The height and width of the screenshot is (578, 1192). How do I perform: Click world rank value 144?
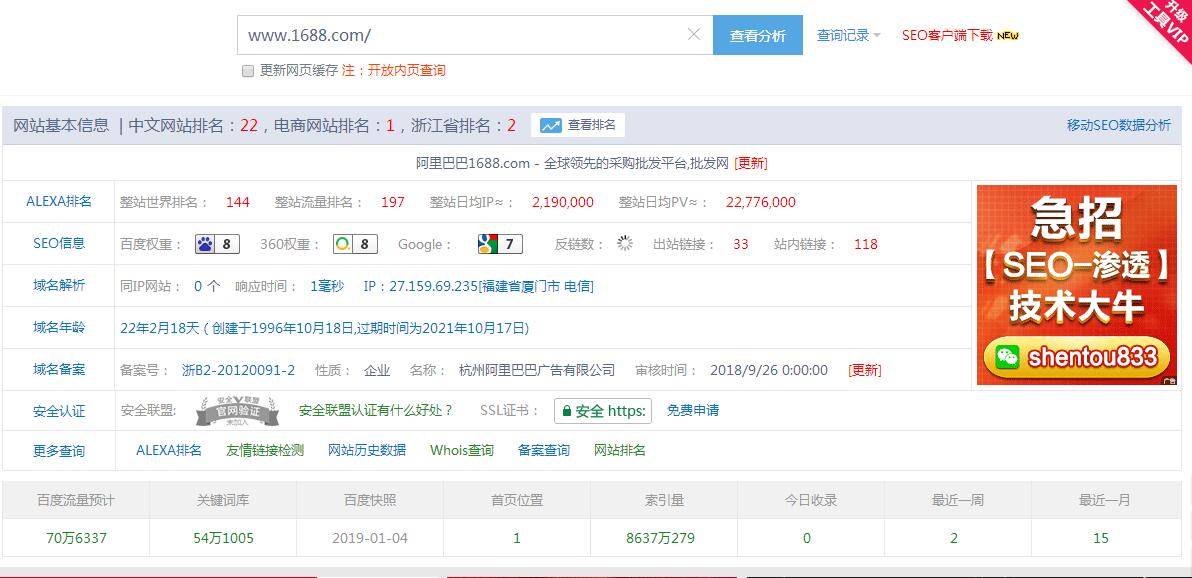pos(237,202)
